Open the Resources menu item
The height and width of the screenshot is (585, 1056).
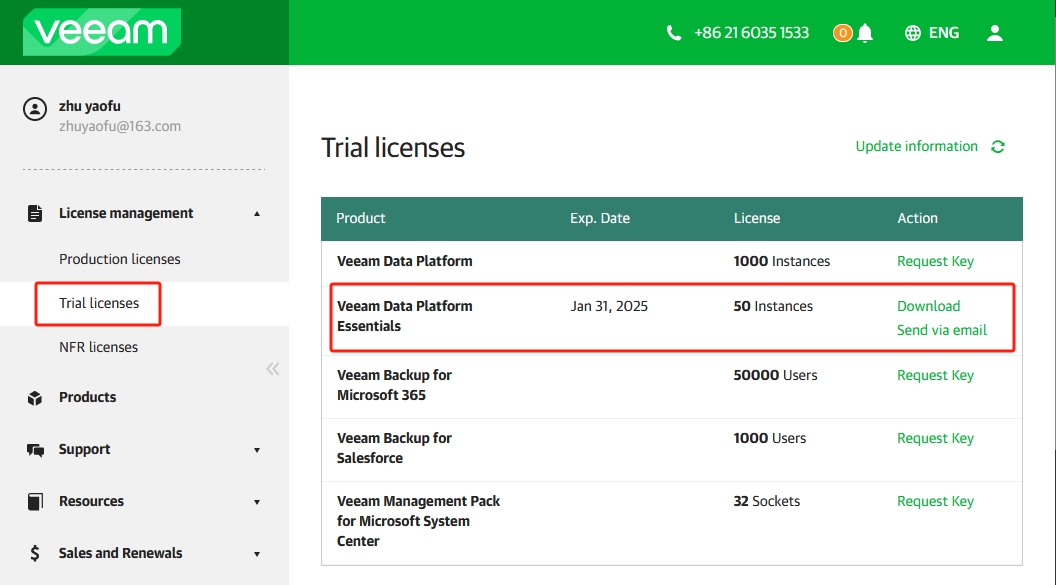click(92, 502)
